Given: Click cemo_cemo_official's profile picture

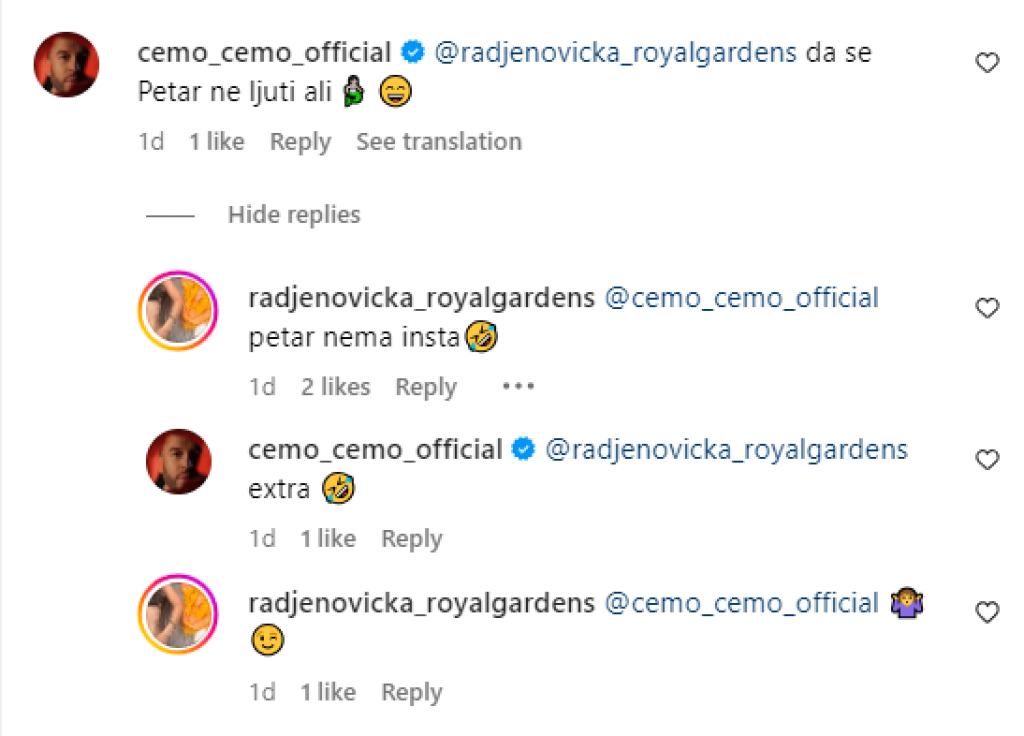Looking at the screenshot, I should [66, 64].
